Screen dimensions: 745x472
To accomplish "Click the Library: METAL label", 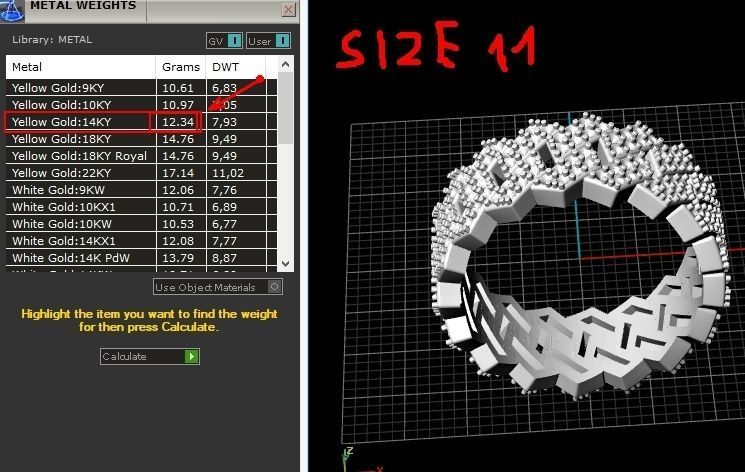I will (52, 40).
